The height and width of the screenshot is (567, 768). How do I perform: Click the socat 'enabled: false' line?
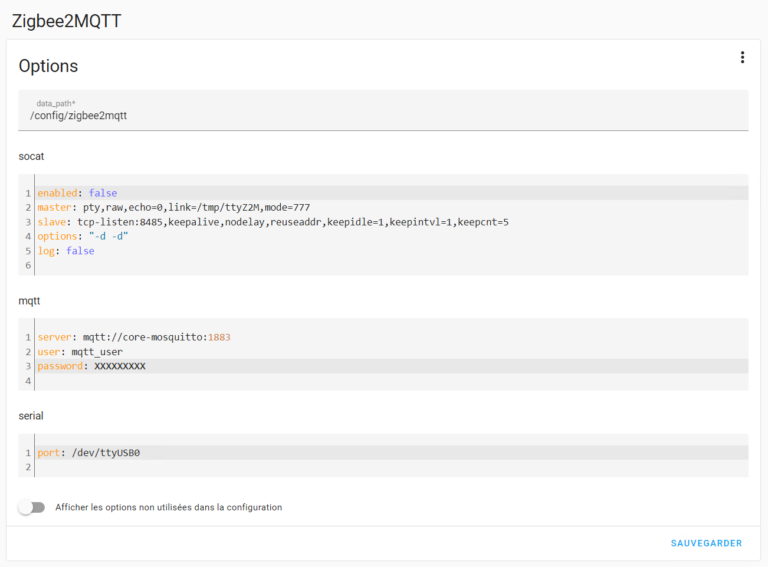[77, 193]
